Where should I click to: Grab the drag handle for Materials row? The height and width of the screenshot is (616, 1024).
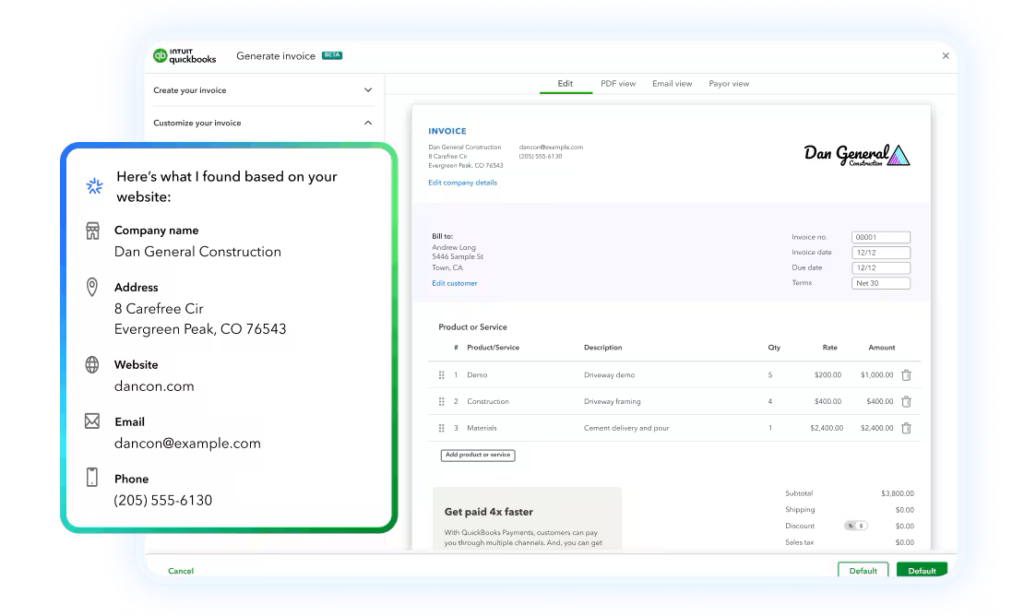tap(441, 429)
